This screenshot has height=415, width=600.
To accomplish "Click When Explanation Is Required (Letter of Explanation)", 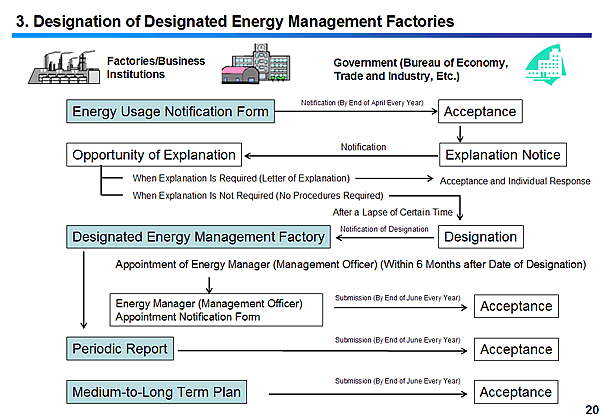I will (241, 178).
